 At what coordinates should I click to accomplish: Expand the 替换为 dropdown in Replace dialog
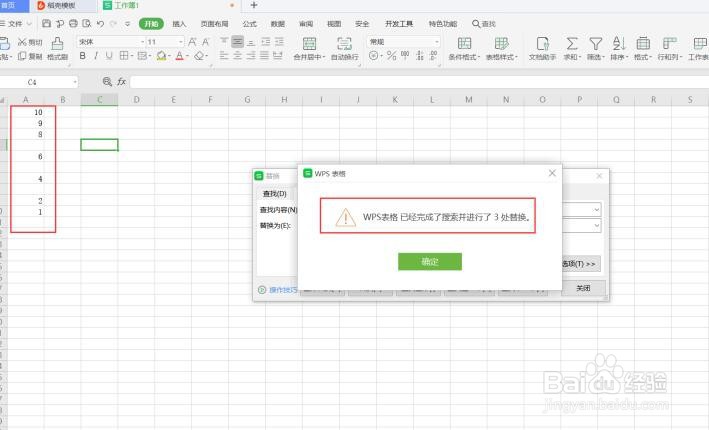pyautogui.click(x=596, y=225)
